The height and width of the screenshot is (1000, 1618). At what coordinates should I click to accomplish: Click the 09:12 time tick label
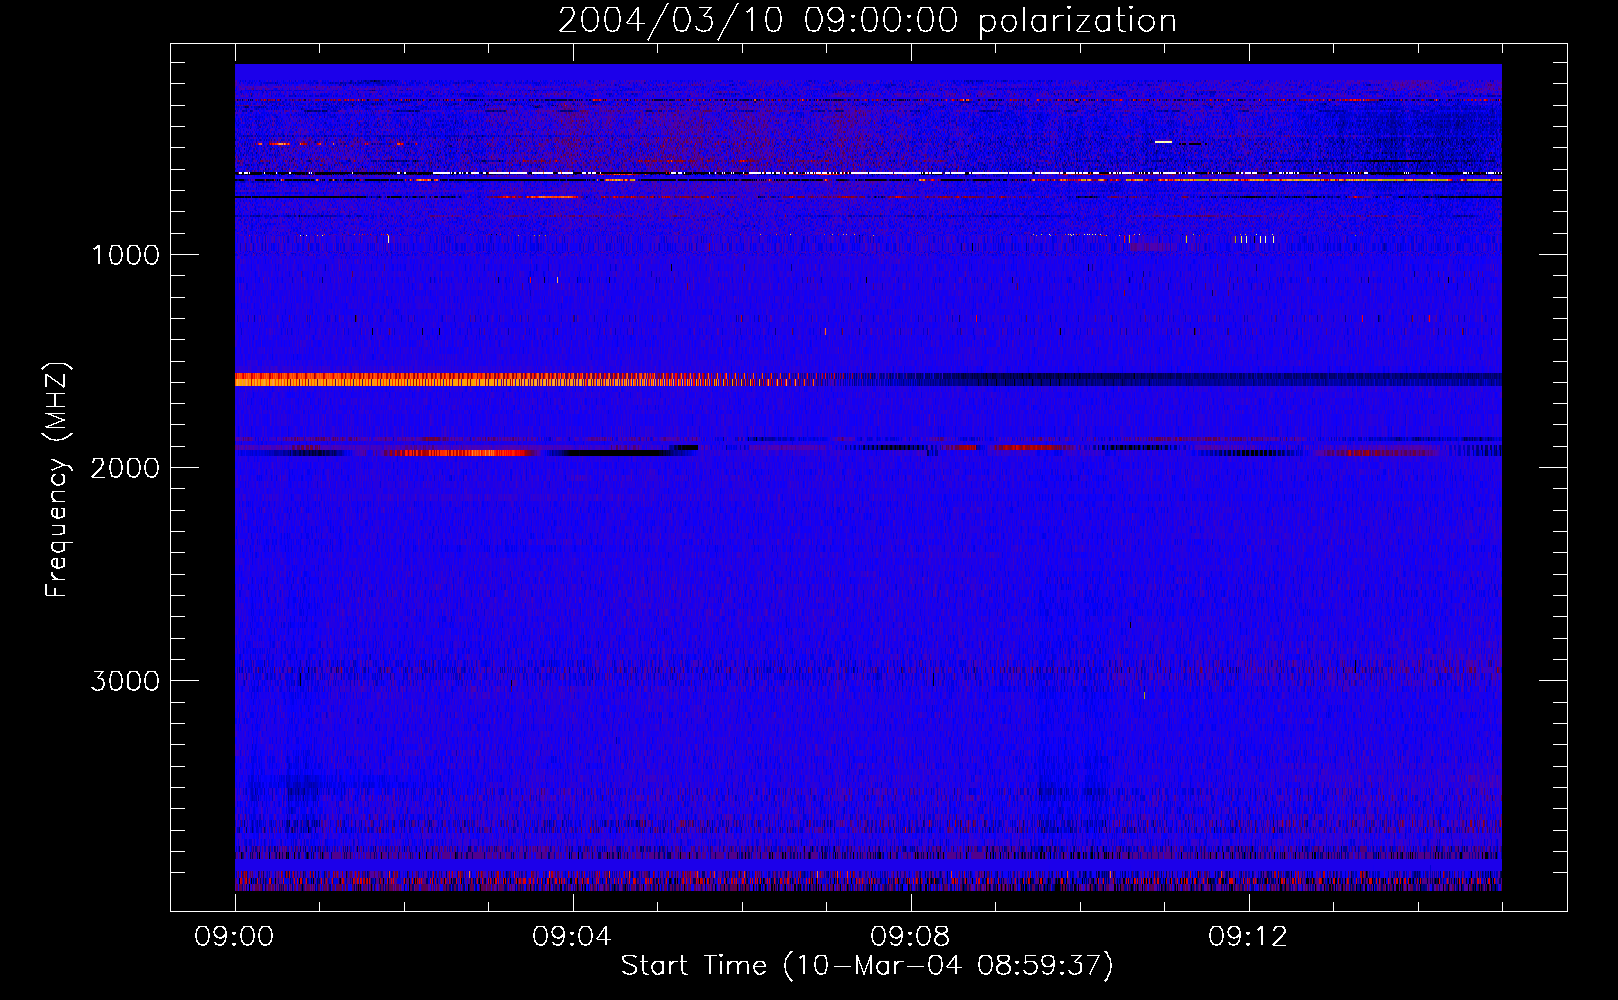(x=1248, y=937)
